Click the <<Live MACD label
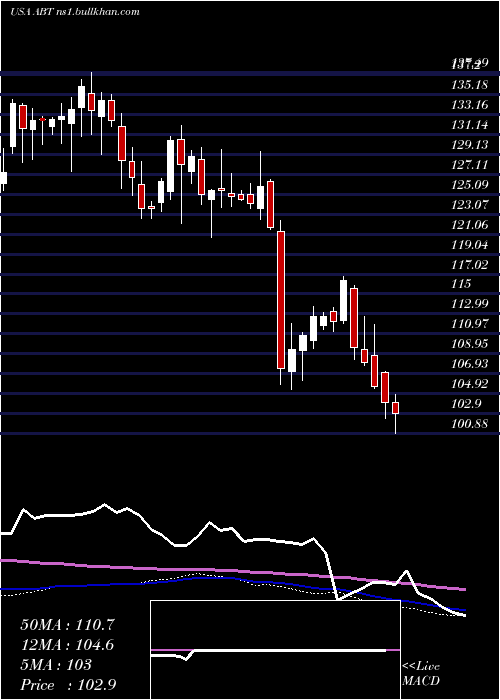 [x=421, y=674]
